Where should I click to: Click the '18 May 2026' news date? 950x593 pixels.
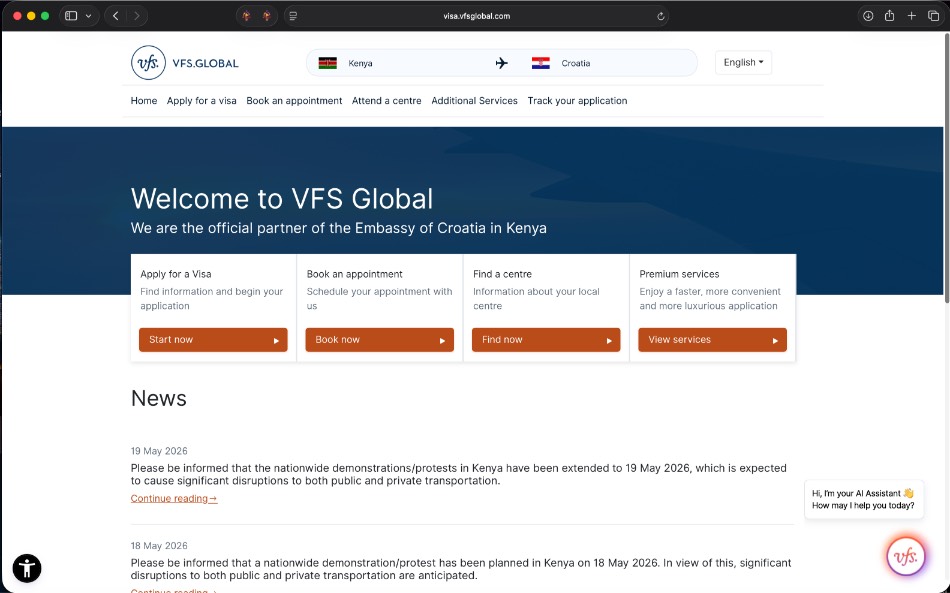pyautogui.click(x=159, y=546)
